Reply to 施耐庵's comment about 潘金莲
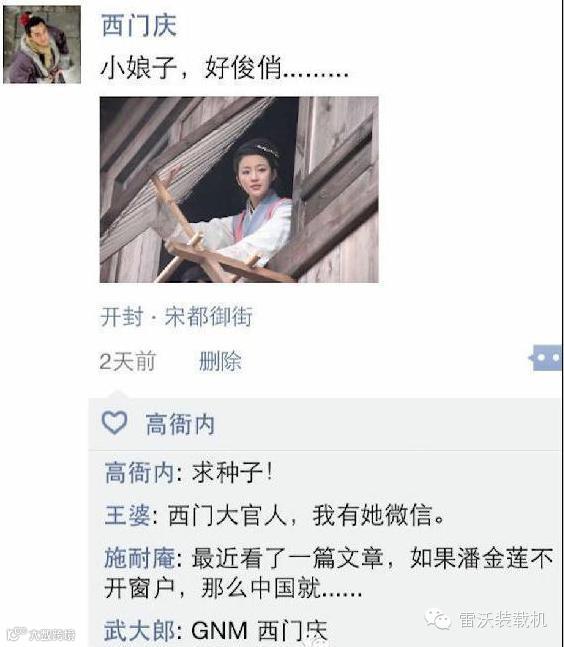The width and height of the screenshot is (564, 647). point(329,573)
